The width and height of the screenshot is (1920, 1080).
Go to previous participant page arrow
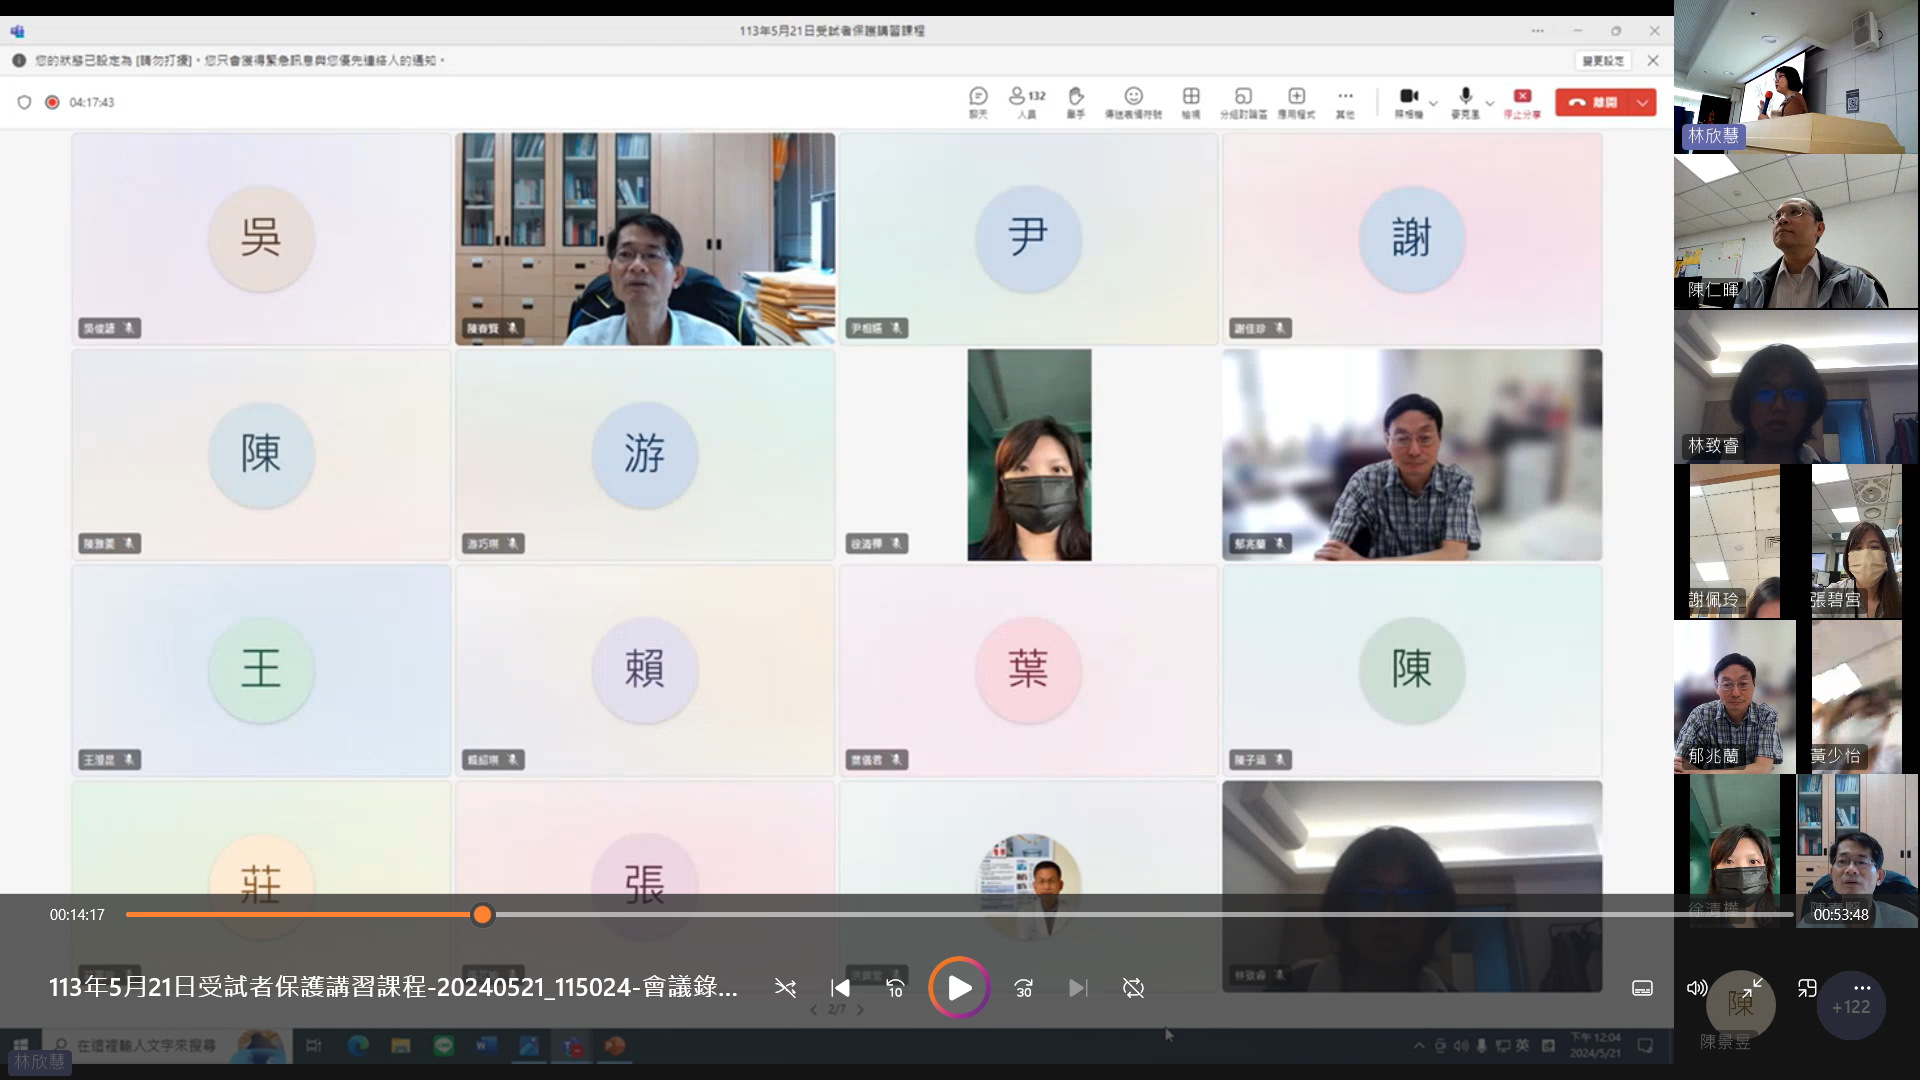[x=814, y=1009]
